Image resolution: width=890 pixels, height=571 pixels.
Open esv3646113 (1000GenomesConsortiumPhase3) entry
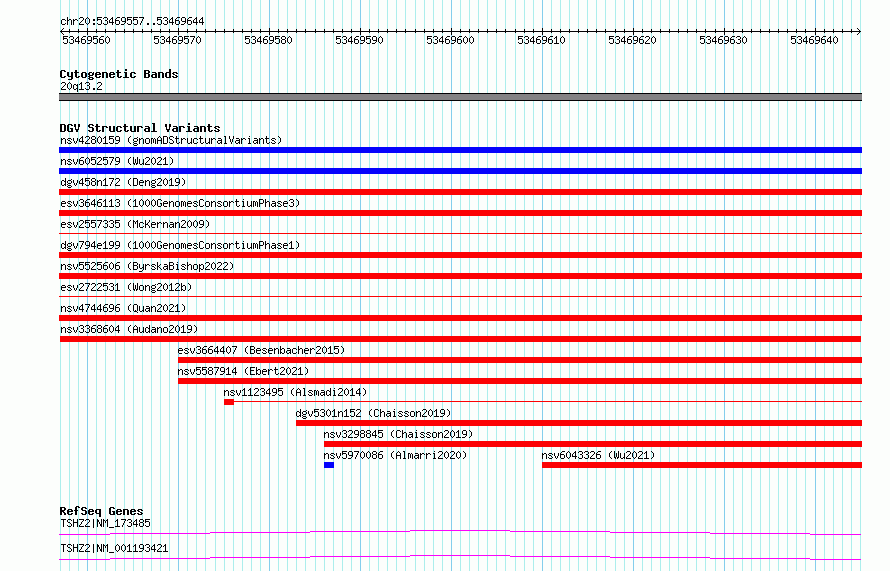pos(180,203)
